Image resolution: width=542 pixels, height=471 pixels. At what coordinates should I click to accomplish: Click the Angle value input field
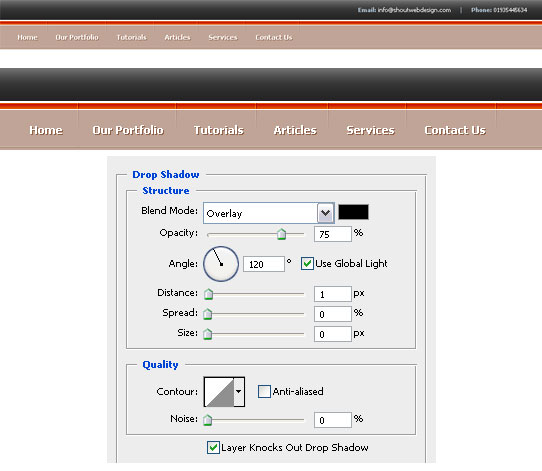(x=264, y=264)
